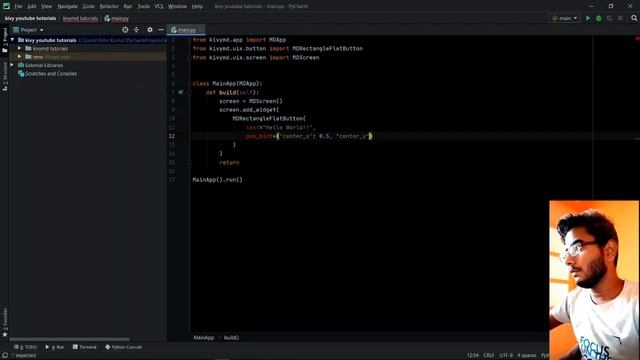Click the expand/collapse all icon in Project panel
Image resolution: width=640 pixels, height=360 pixels.
(136, 30)
